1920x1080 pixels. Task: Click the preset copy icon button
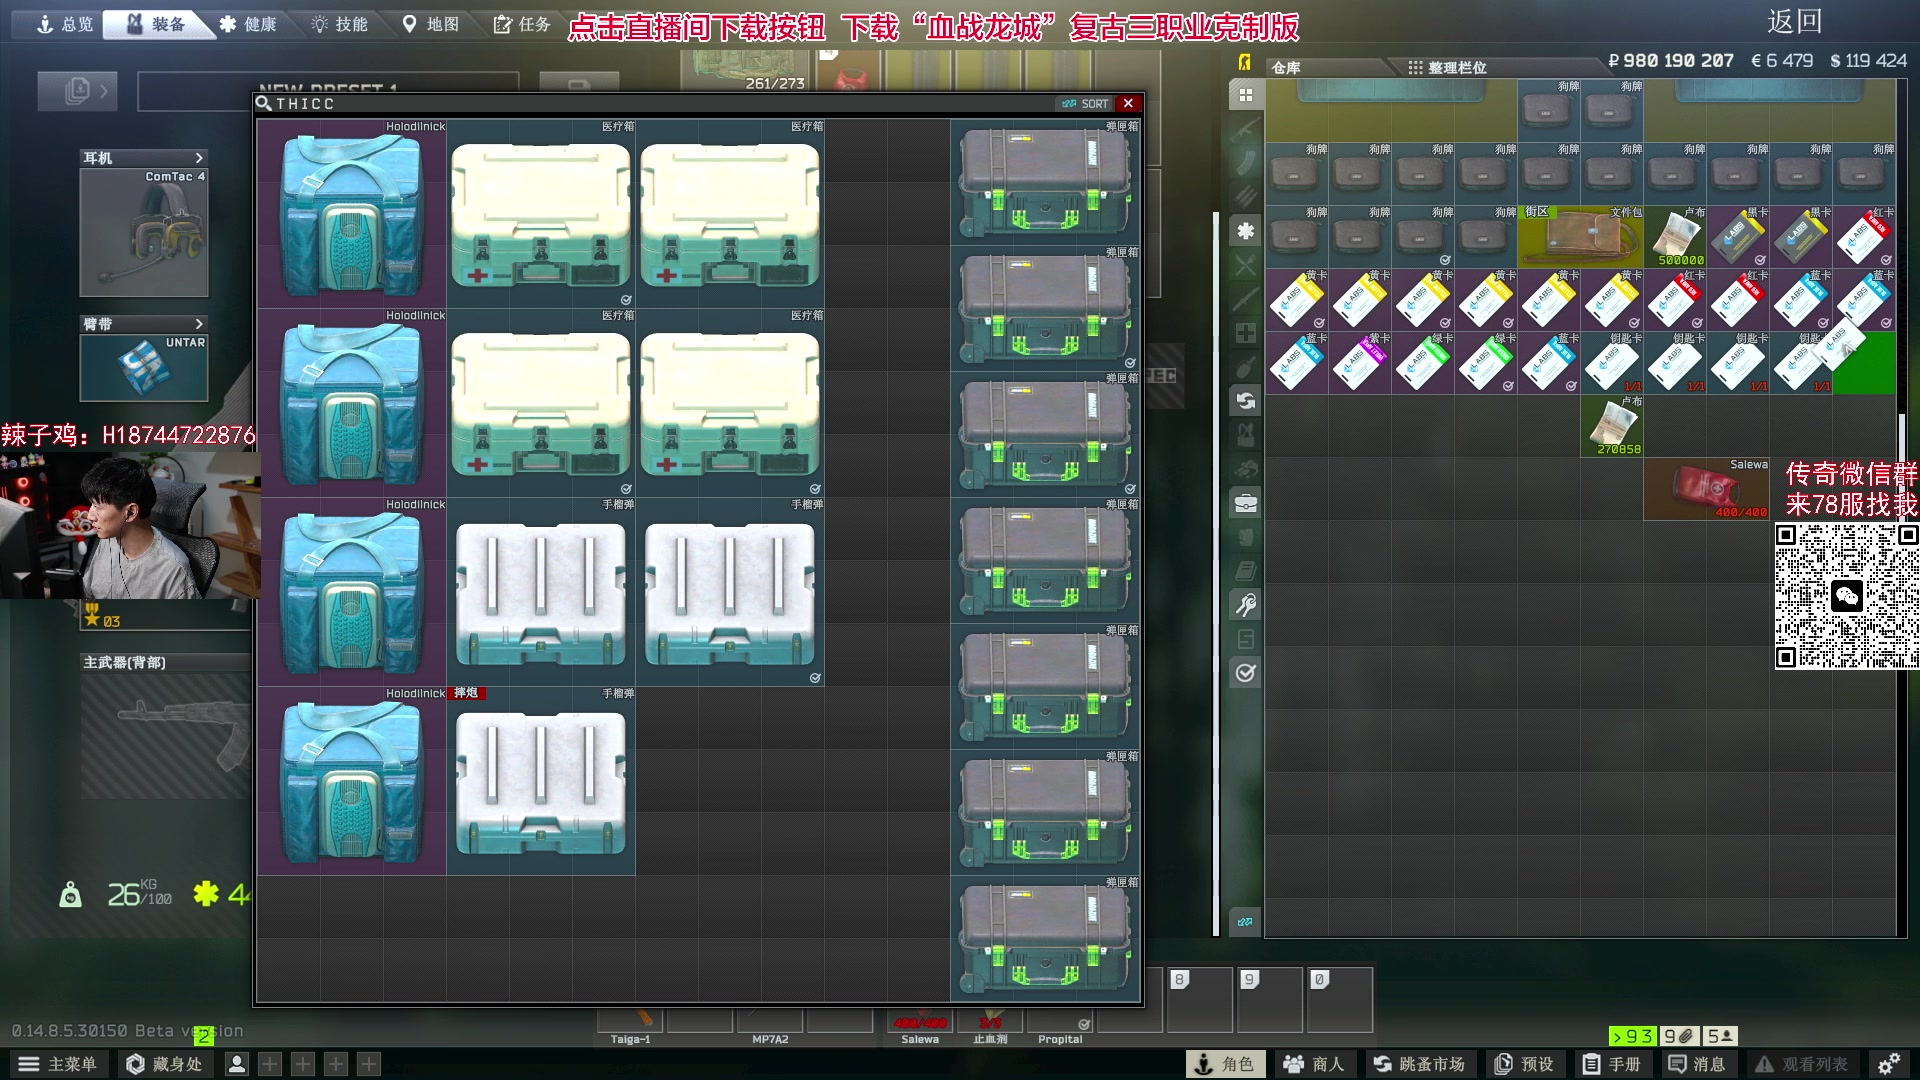click(x=78, y=91)
